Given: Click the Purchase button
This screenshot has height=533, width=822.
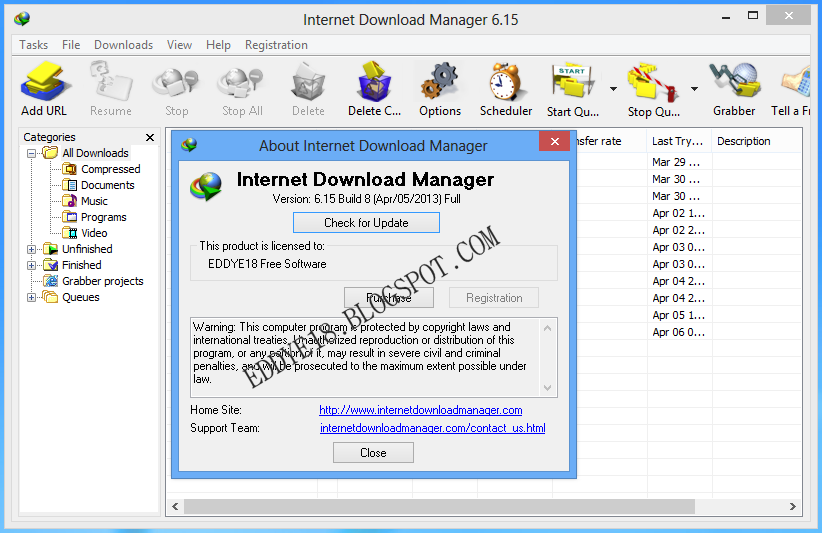Looking at the screenshot, I should pyautogui.click(x=388, y=298).
